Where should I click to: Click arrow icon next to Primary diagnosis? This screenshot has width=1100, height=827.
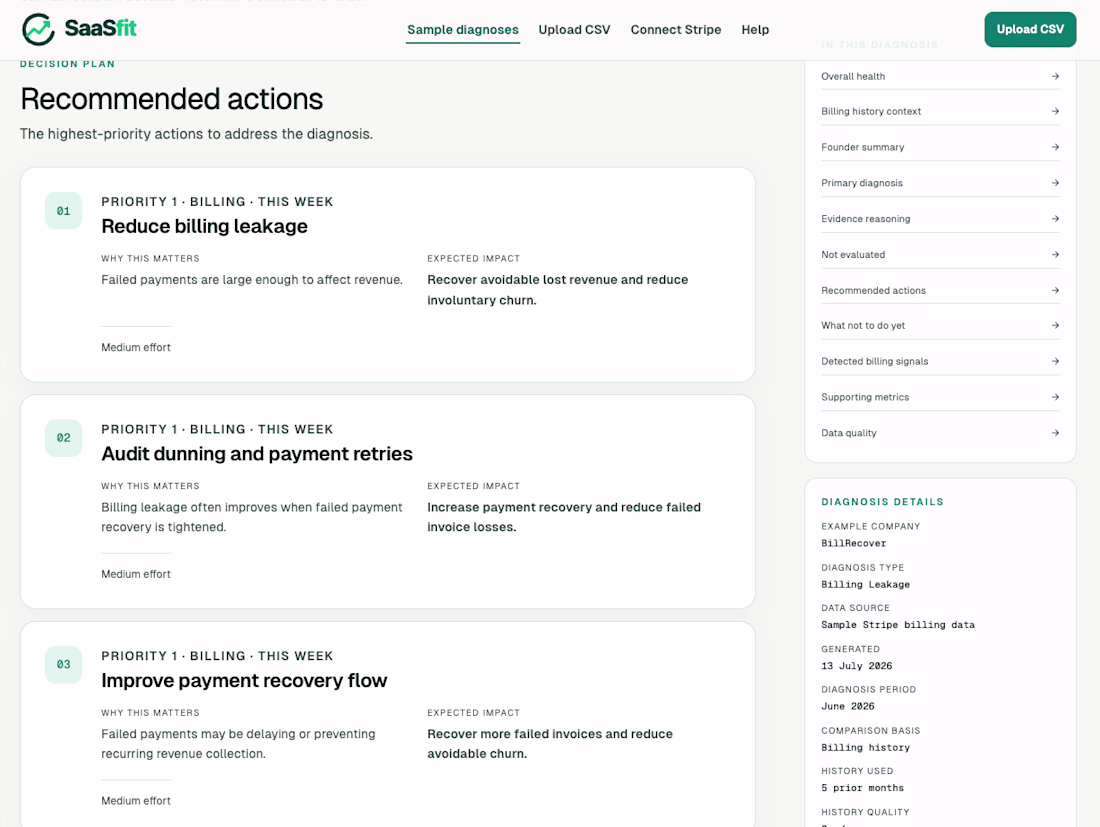(x=1055, y=182)
